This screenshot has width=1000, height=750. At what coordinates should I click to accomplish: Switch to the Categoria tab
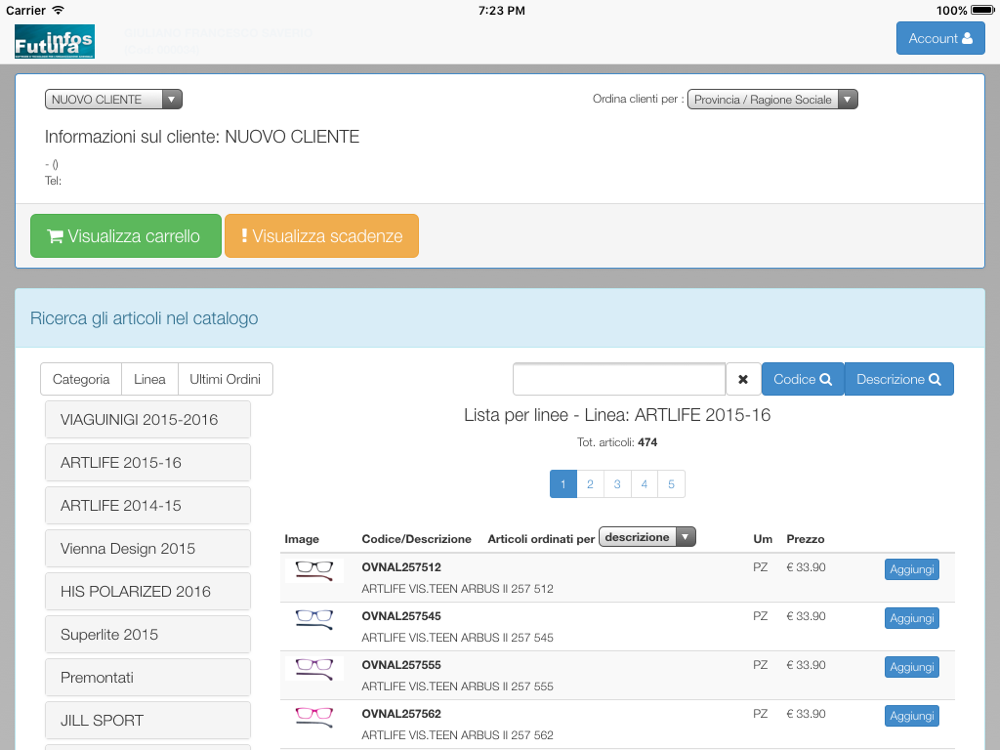[81, 379]
